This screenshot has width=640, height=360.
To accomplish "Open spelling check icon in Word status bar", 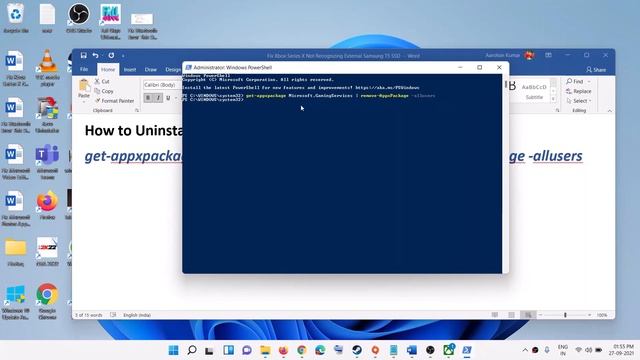I will [113, 315].
